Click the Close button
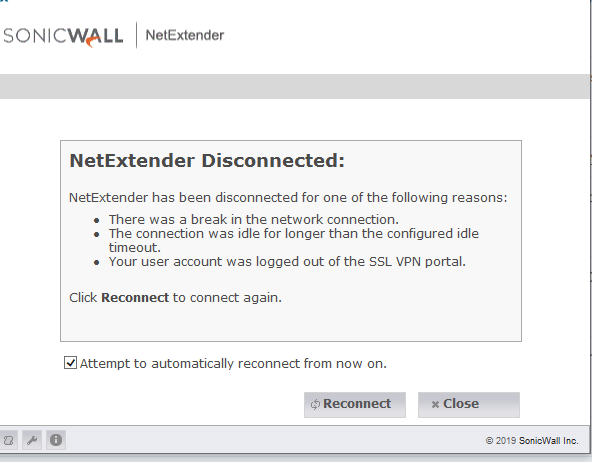 (x=469, y=405)
